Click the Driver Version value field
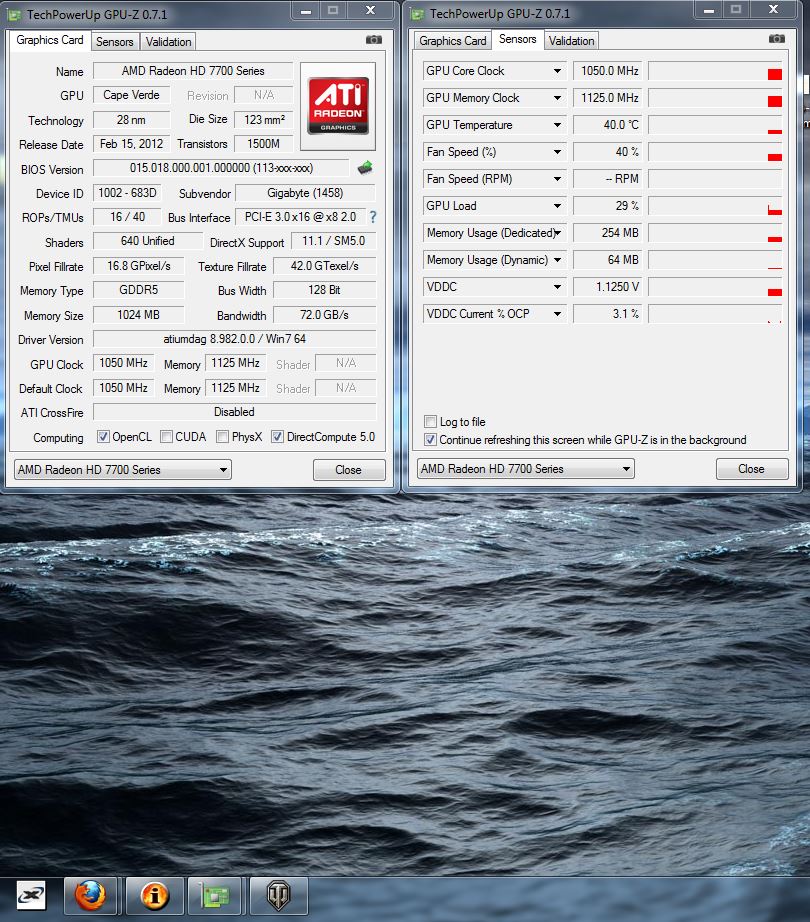 pos(235,339)
